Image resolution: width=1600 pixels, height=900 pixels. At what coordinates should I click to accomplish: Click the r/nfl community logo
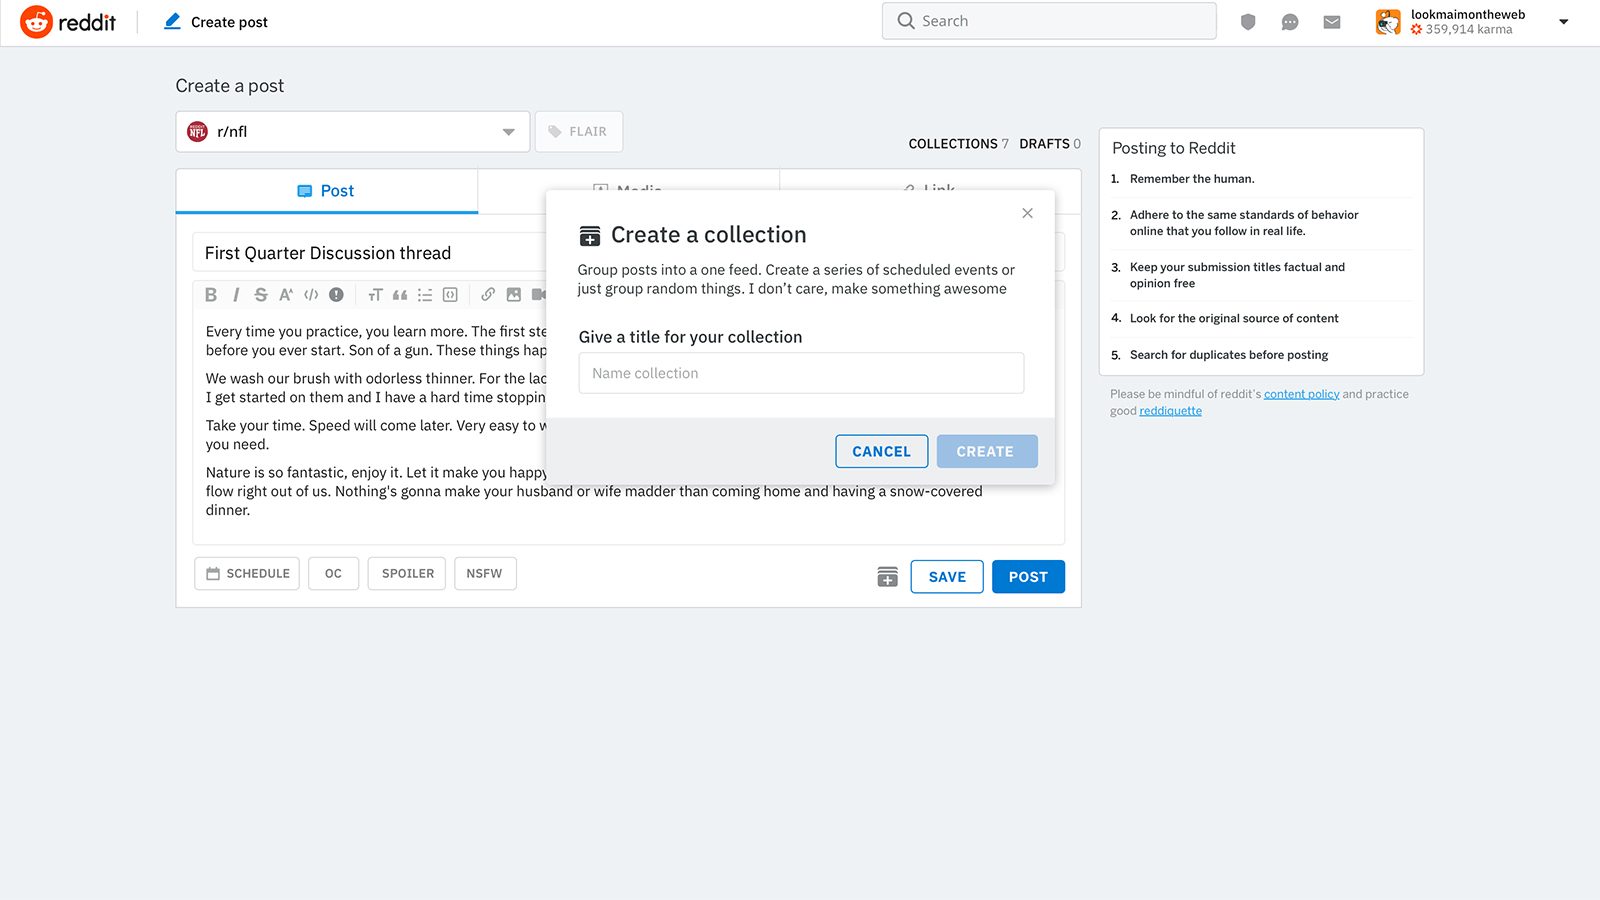click(x=198, y=132)
